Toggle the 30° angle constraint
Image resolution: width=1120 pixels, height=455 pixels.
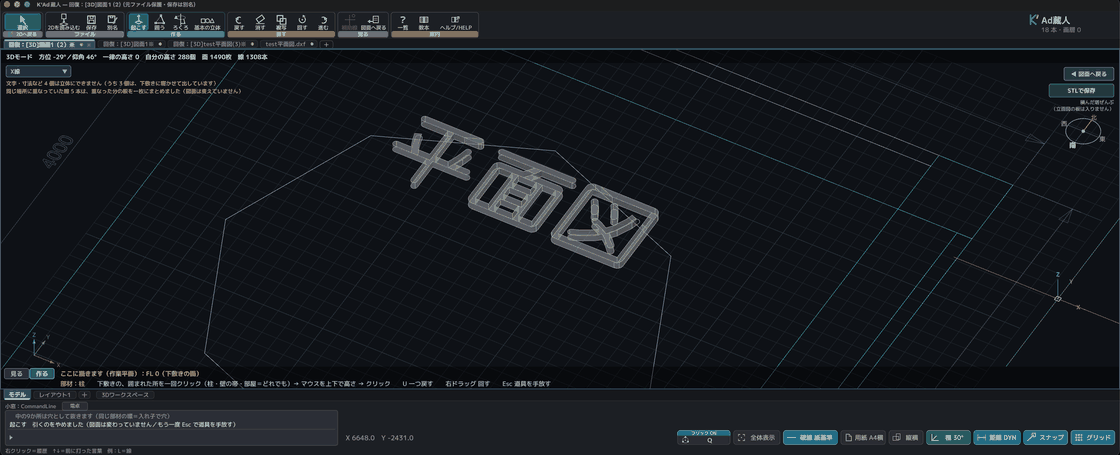[948, 437]
